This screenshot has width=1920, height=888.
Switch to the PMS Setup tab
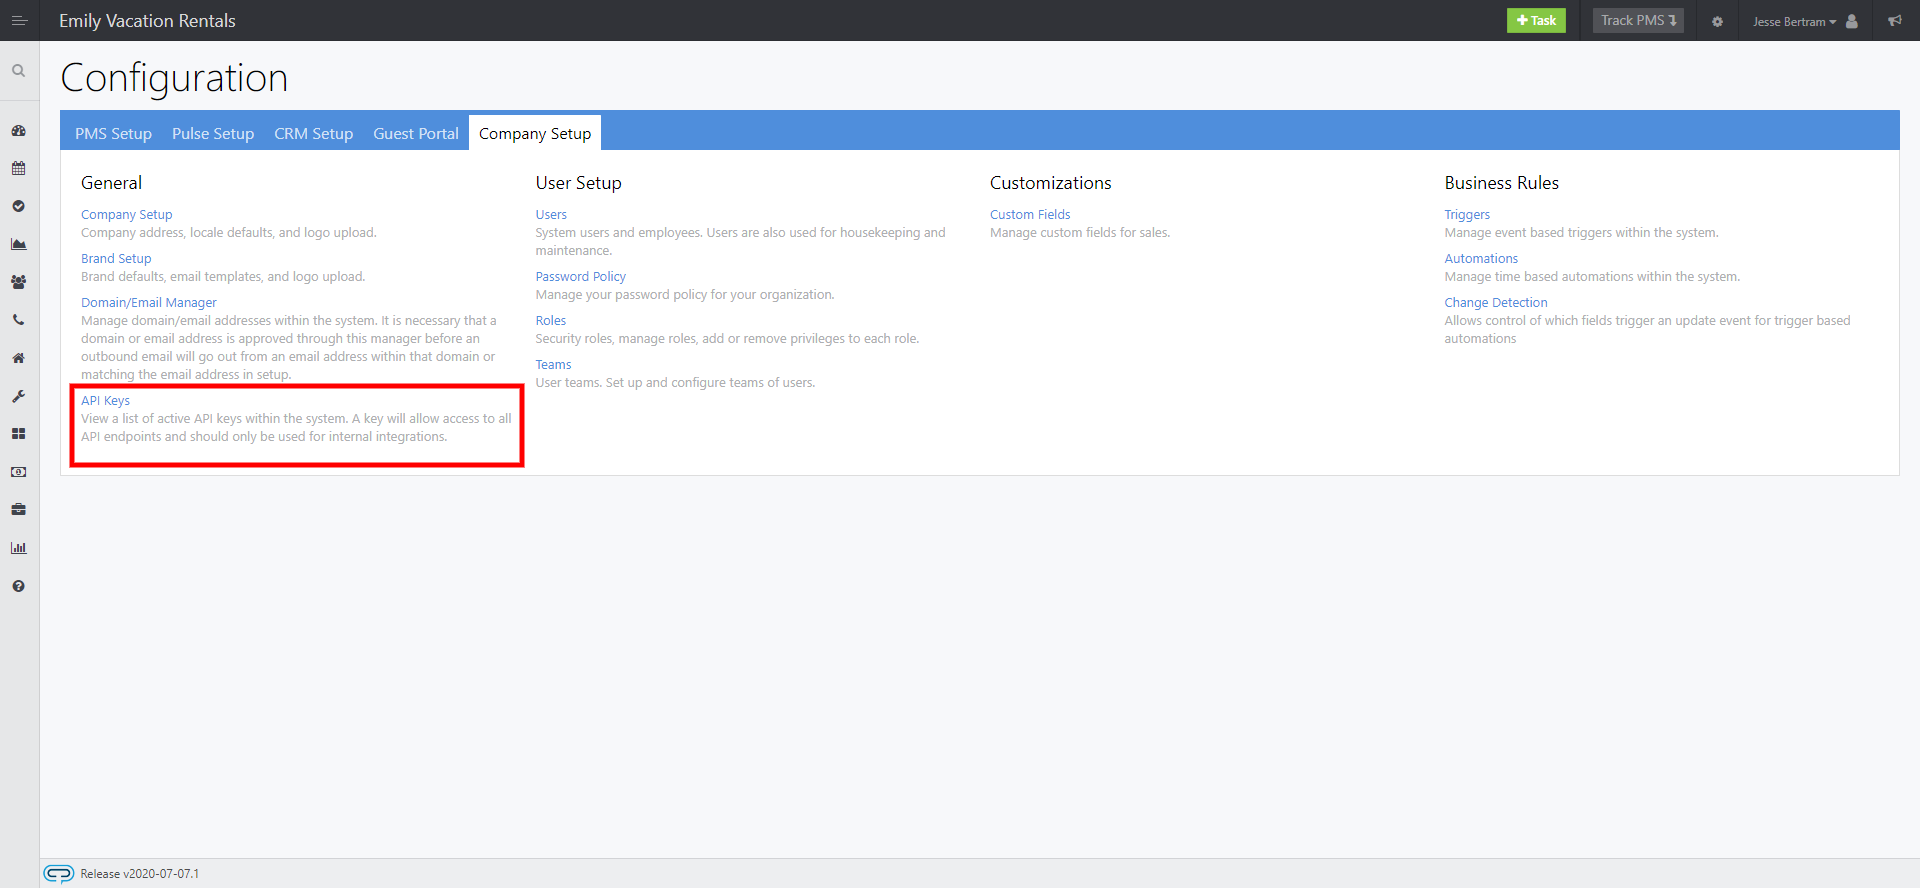pyautogui.click(x=113, y=133)
